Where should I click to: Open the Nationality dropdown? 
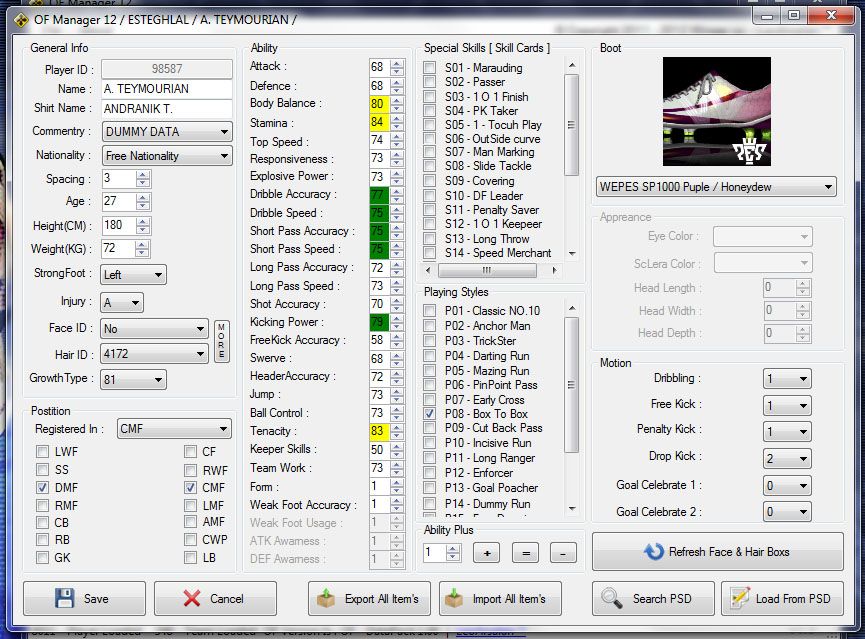coord(168,156)
